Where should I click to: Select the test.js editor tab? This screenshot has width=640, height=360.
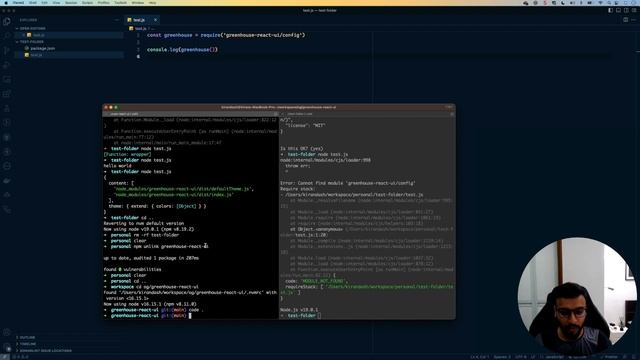click(x=141, y=20)
